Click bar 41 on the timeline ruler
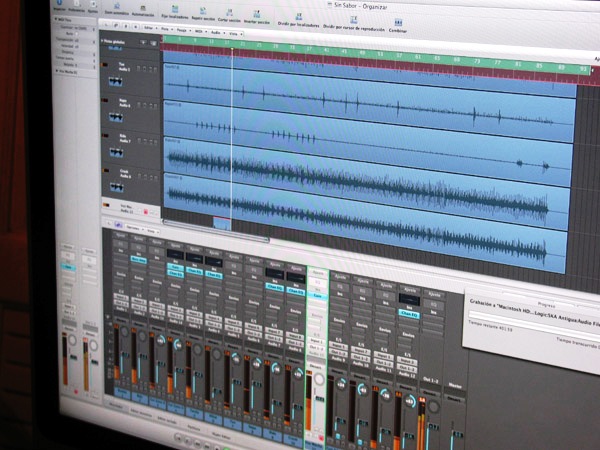 pyautogui.click(x=326, y=51)
